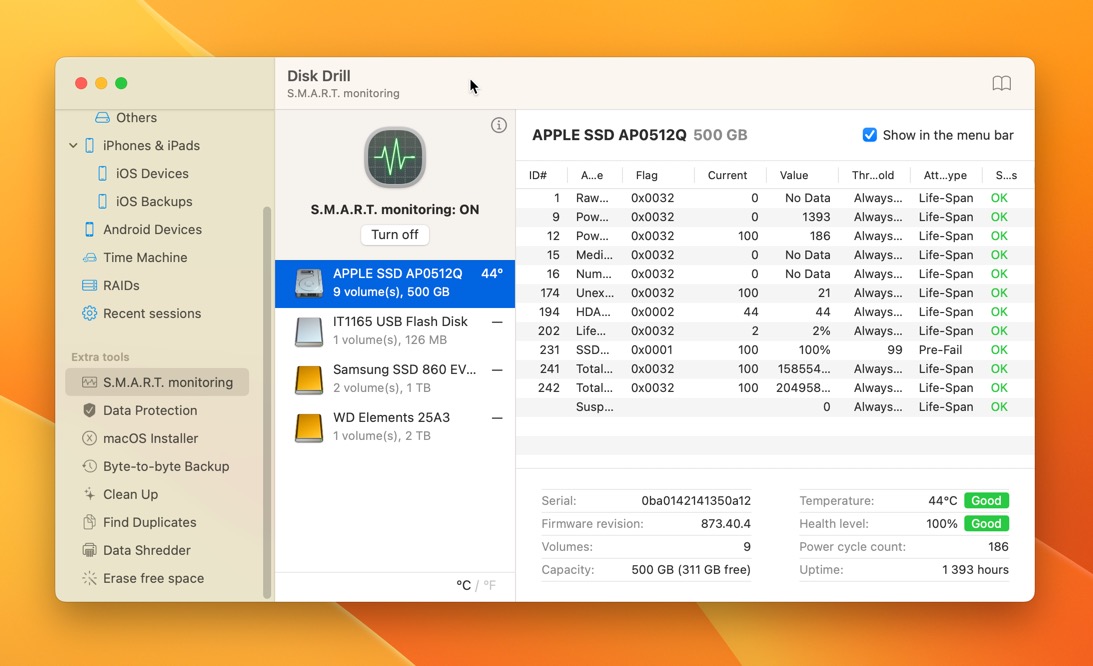Collapse the iPhones & iPads group

[73, 146]
